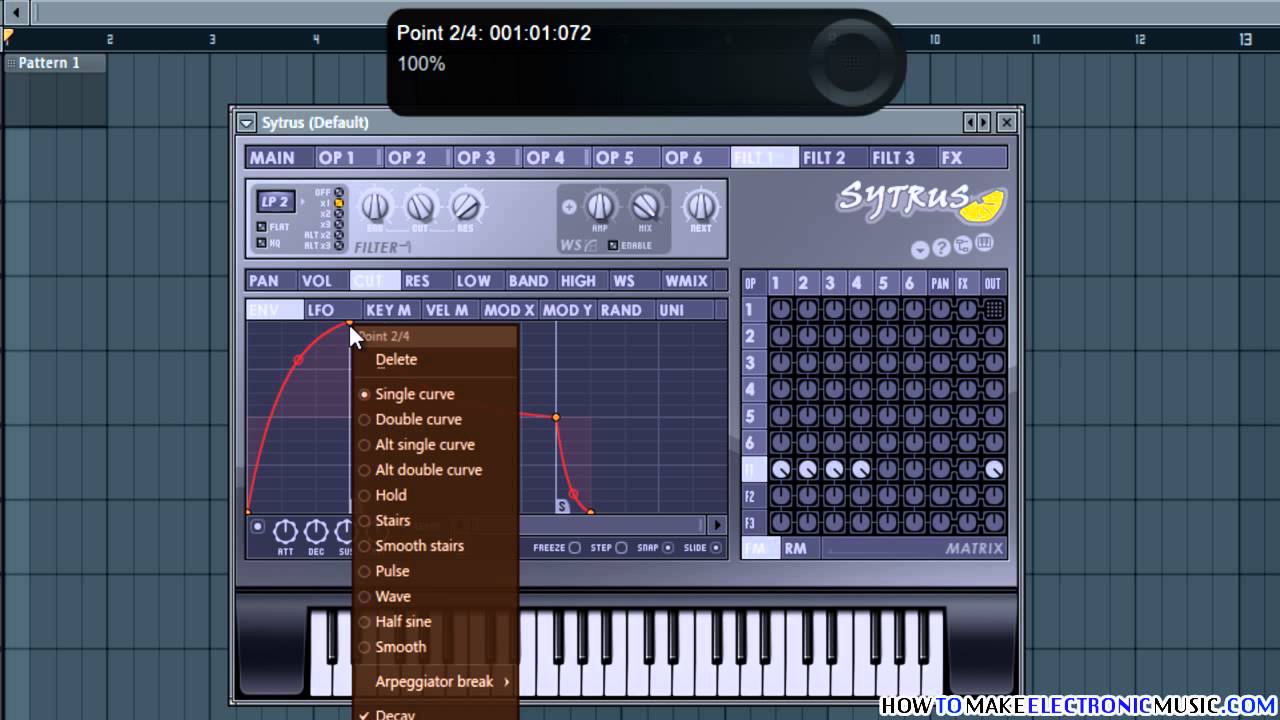Click the playlist back arrow at top-left
Image resolution: width=1280 pixels, height=720 pixels.
[x=15, y=12]
